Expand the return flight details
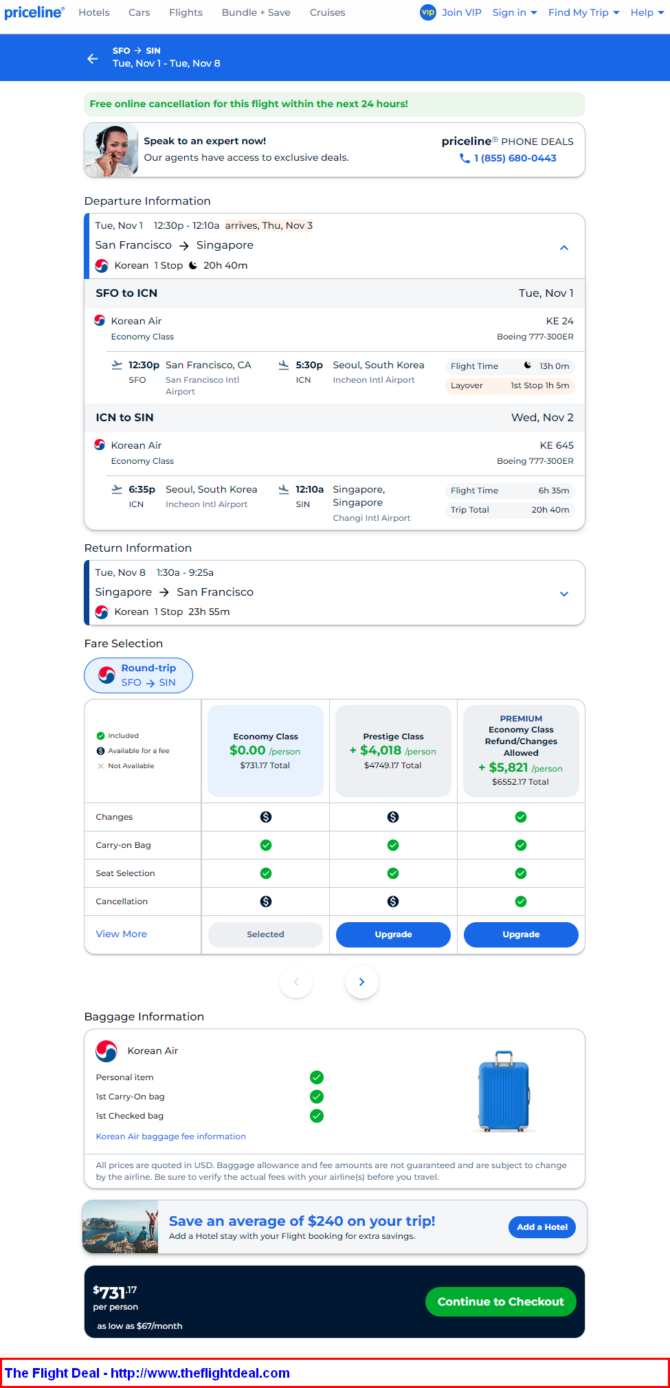670x1388 pixels. 564,594
